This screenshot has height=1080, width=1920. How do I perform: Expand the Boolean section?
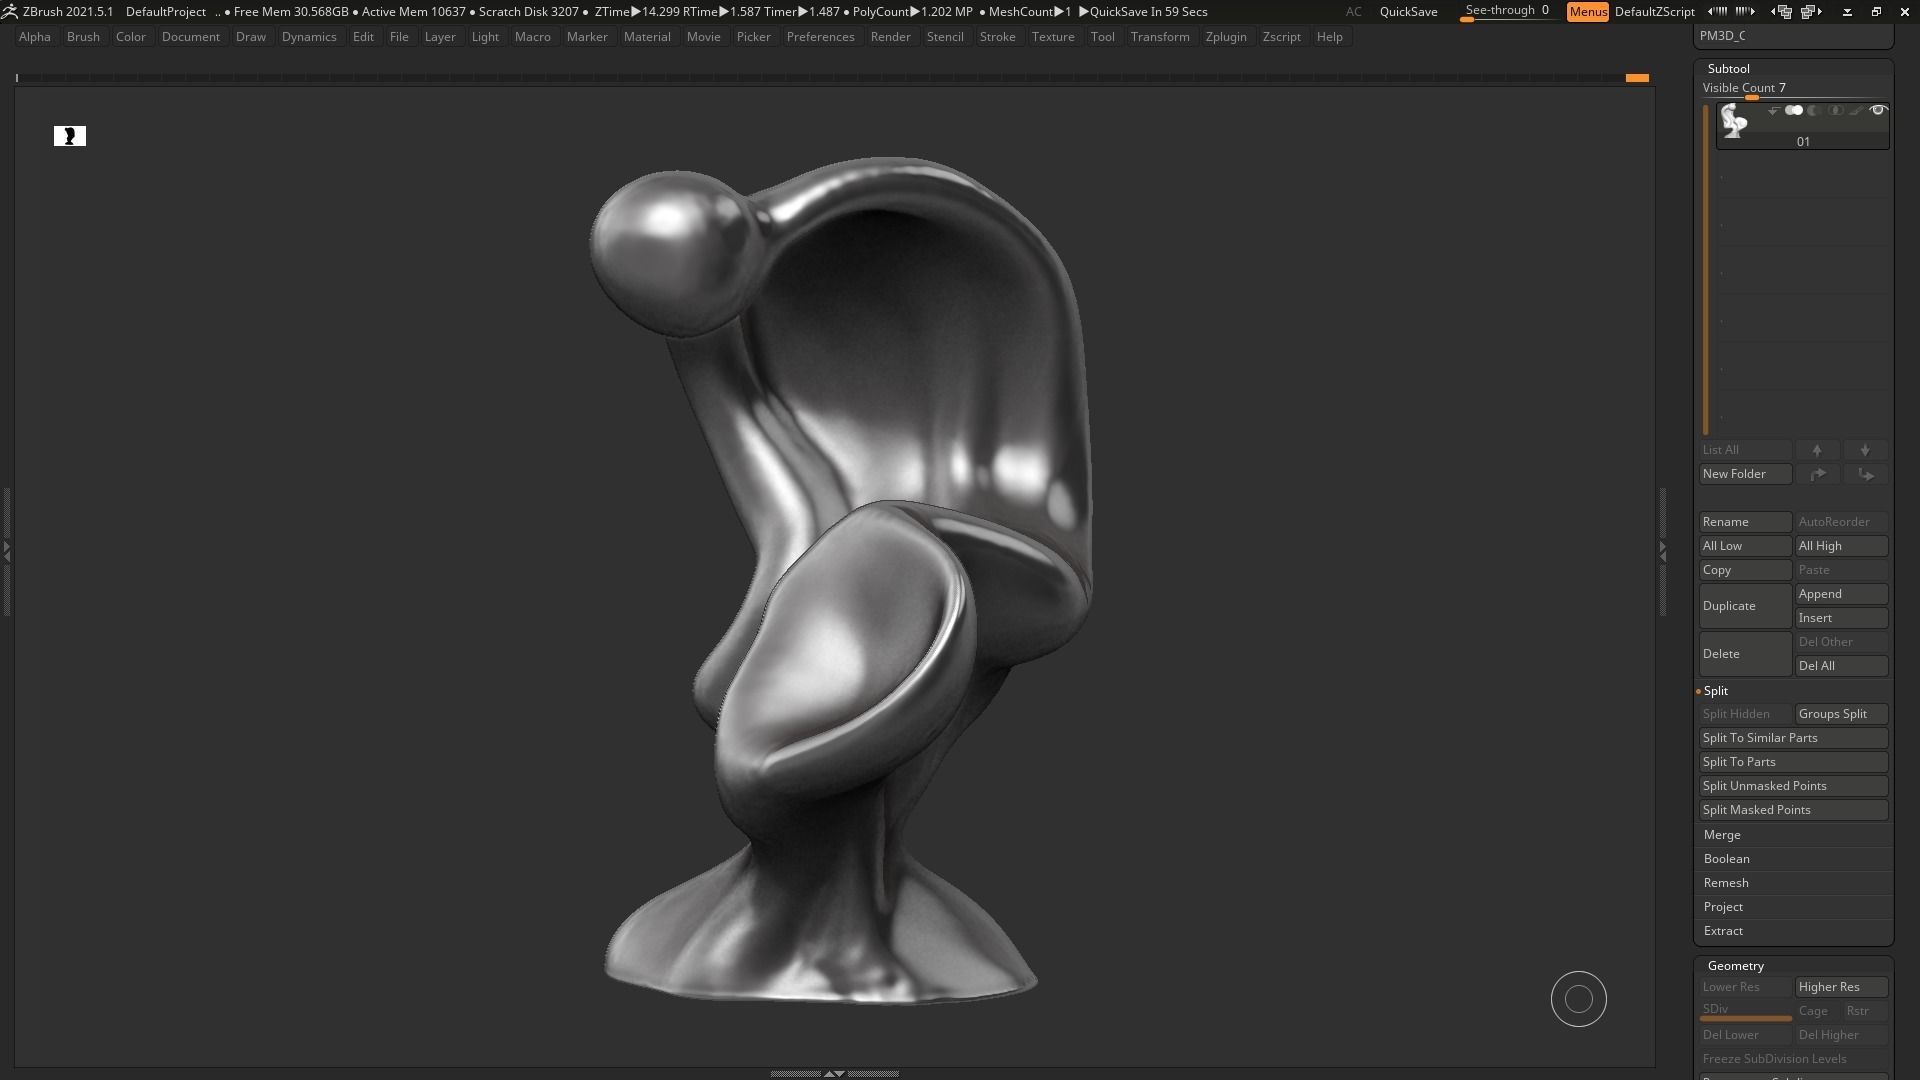tap(1727, 859)
